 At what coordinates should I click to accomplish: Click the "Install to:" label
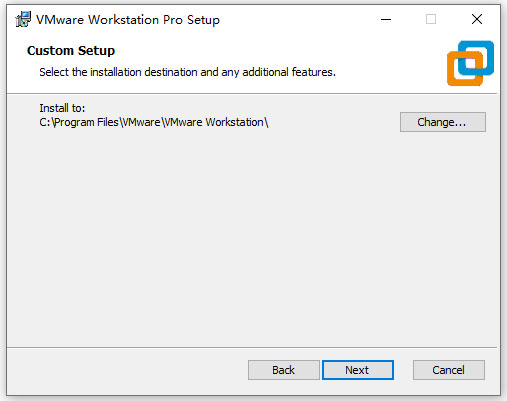(x=62, y=108)
